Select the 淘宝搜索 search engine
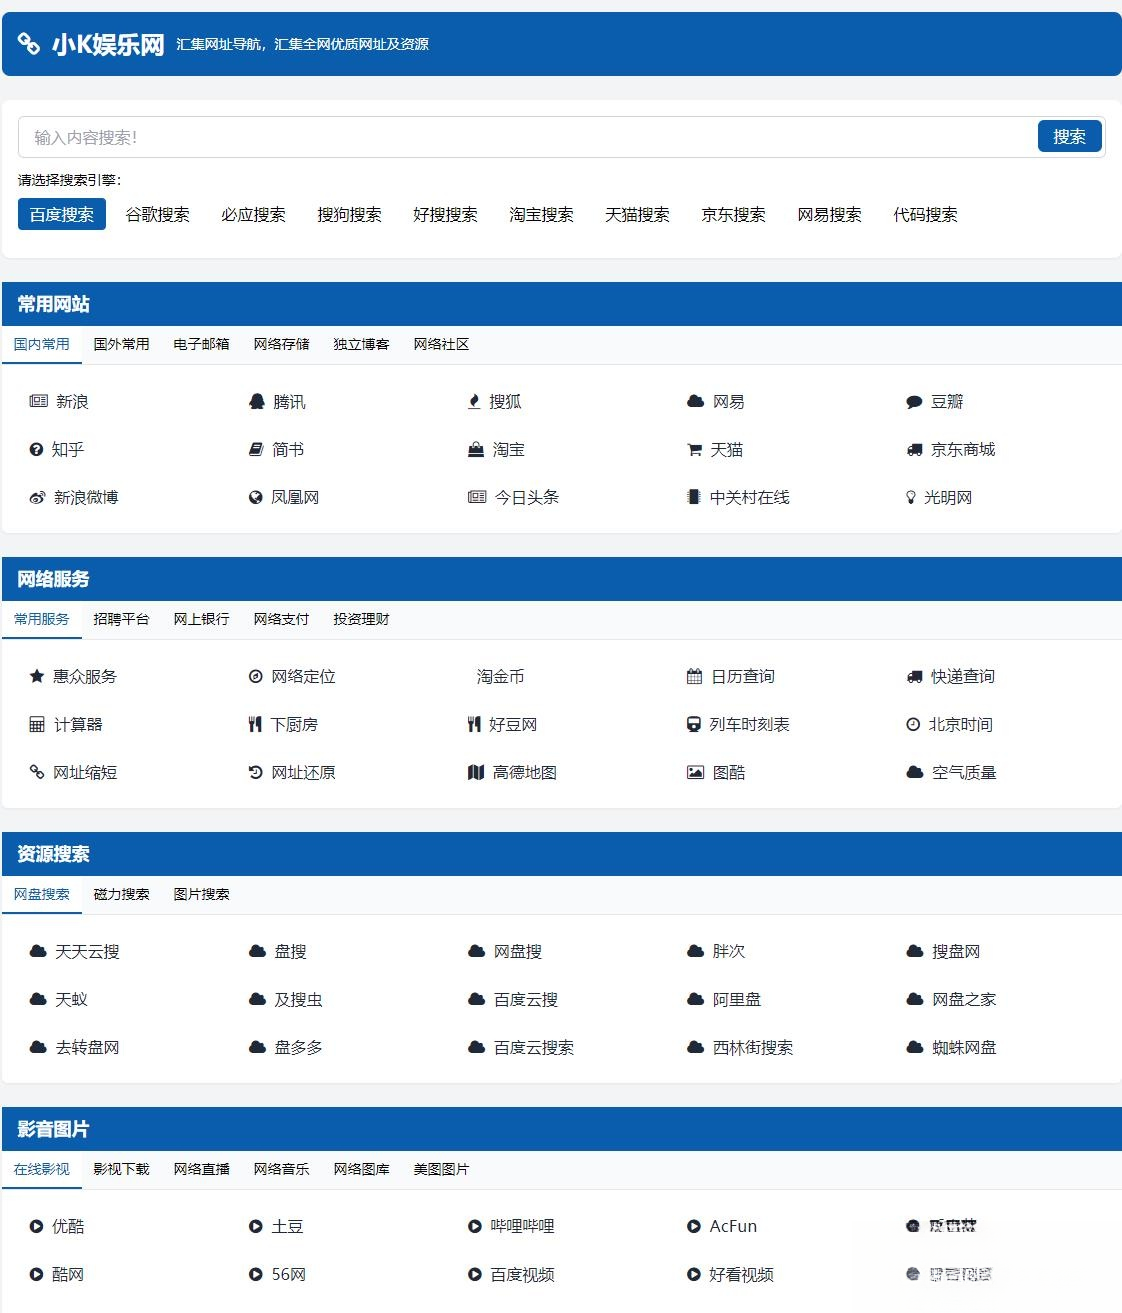 tap(541, 213)
